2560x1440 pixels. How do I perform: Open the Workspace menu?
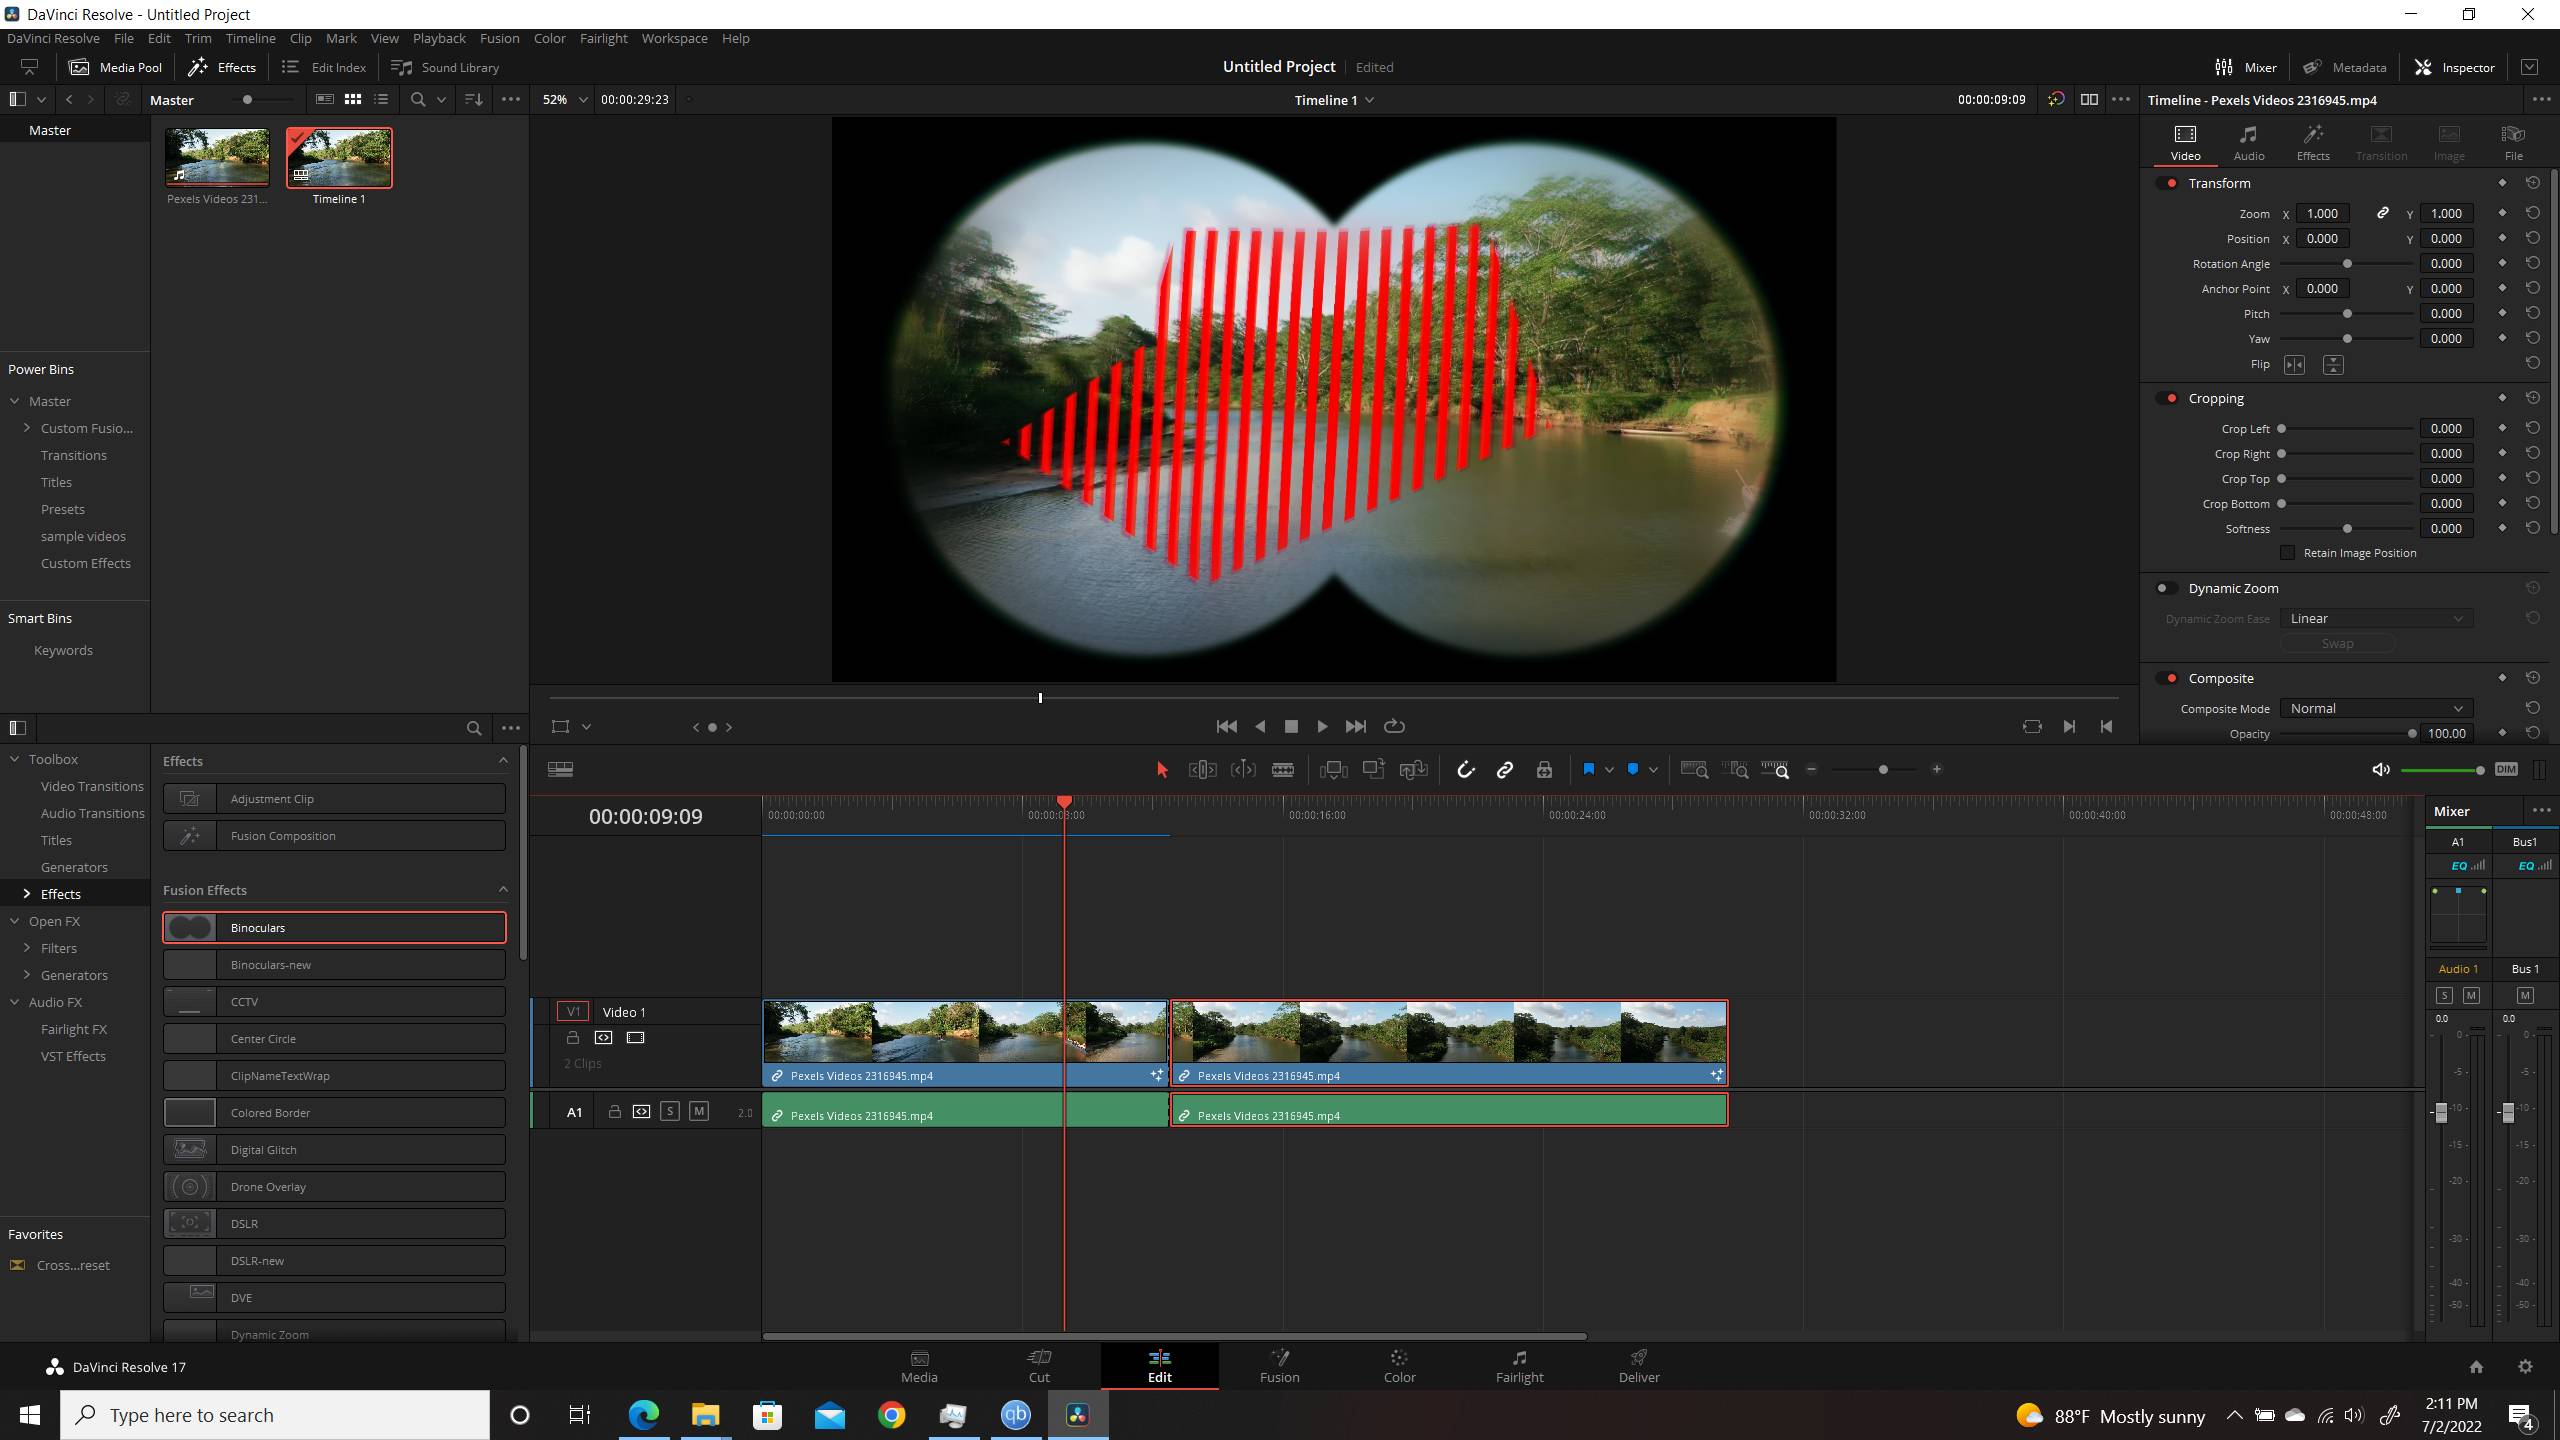click(x=674, y=38)
